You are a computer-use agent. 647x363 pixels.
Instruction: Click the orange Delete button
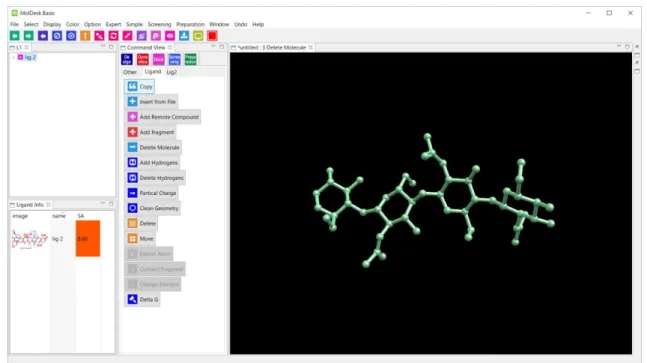142,223
